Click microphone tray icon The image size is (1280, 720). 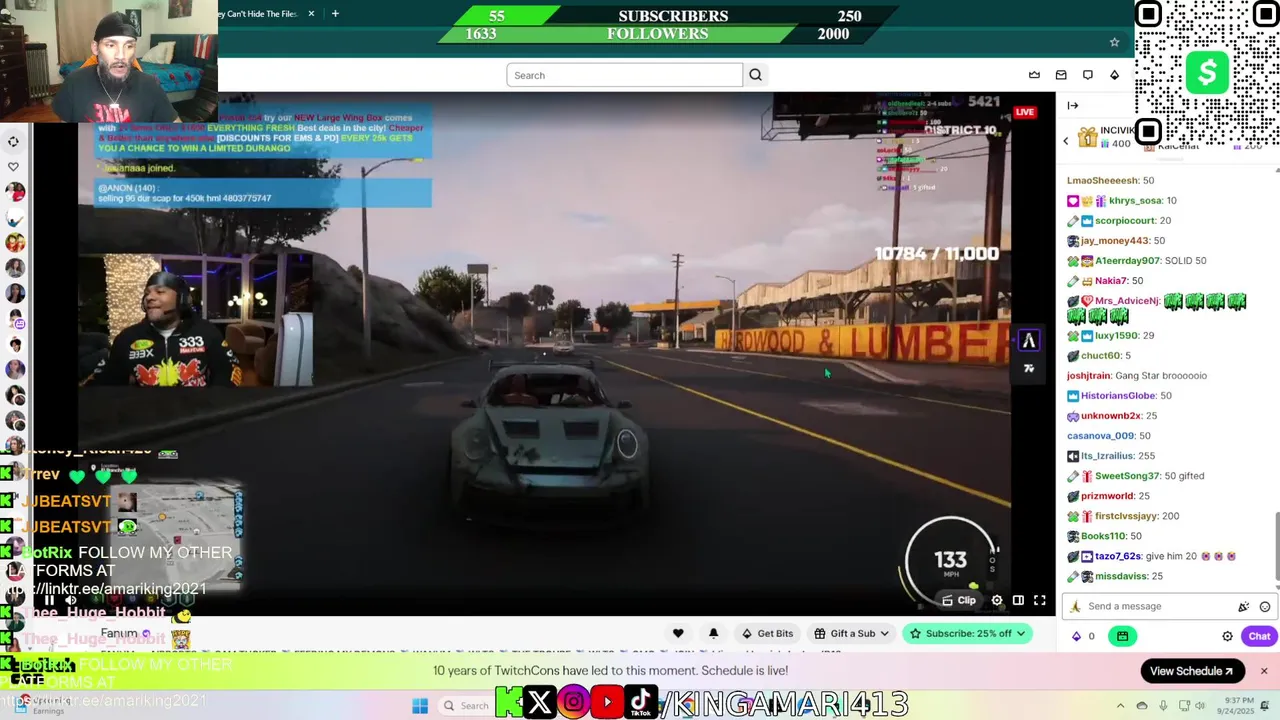tap(1161, 706)
